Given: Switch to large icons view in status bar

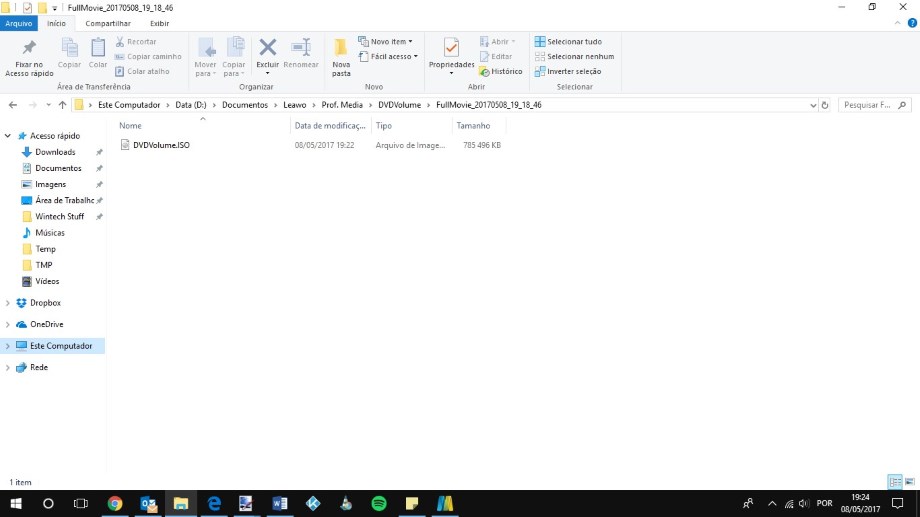Looking at the screenshot, I should click(x=909, y=482).
